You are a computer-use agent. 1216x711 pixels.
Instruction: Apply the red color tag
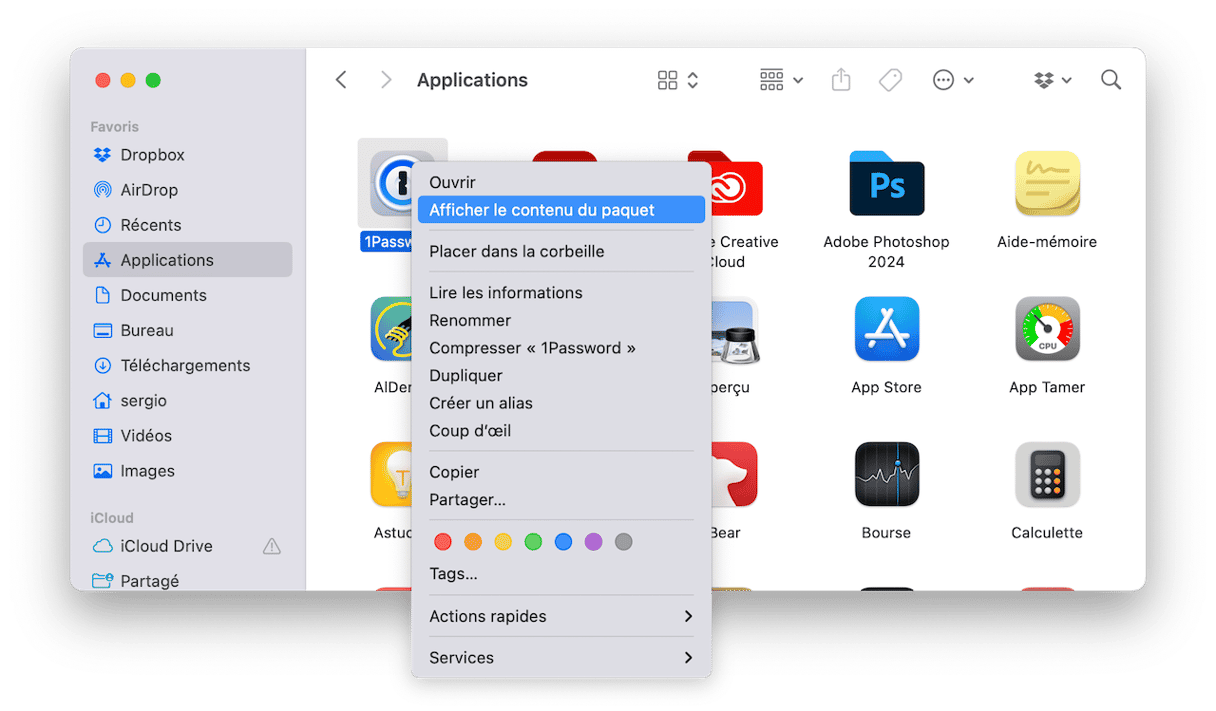point(443,542)
